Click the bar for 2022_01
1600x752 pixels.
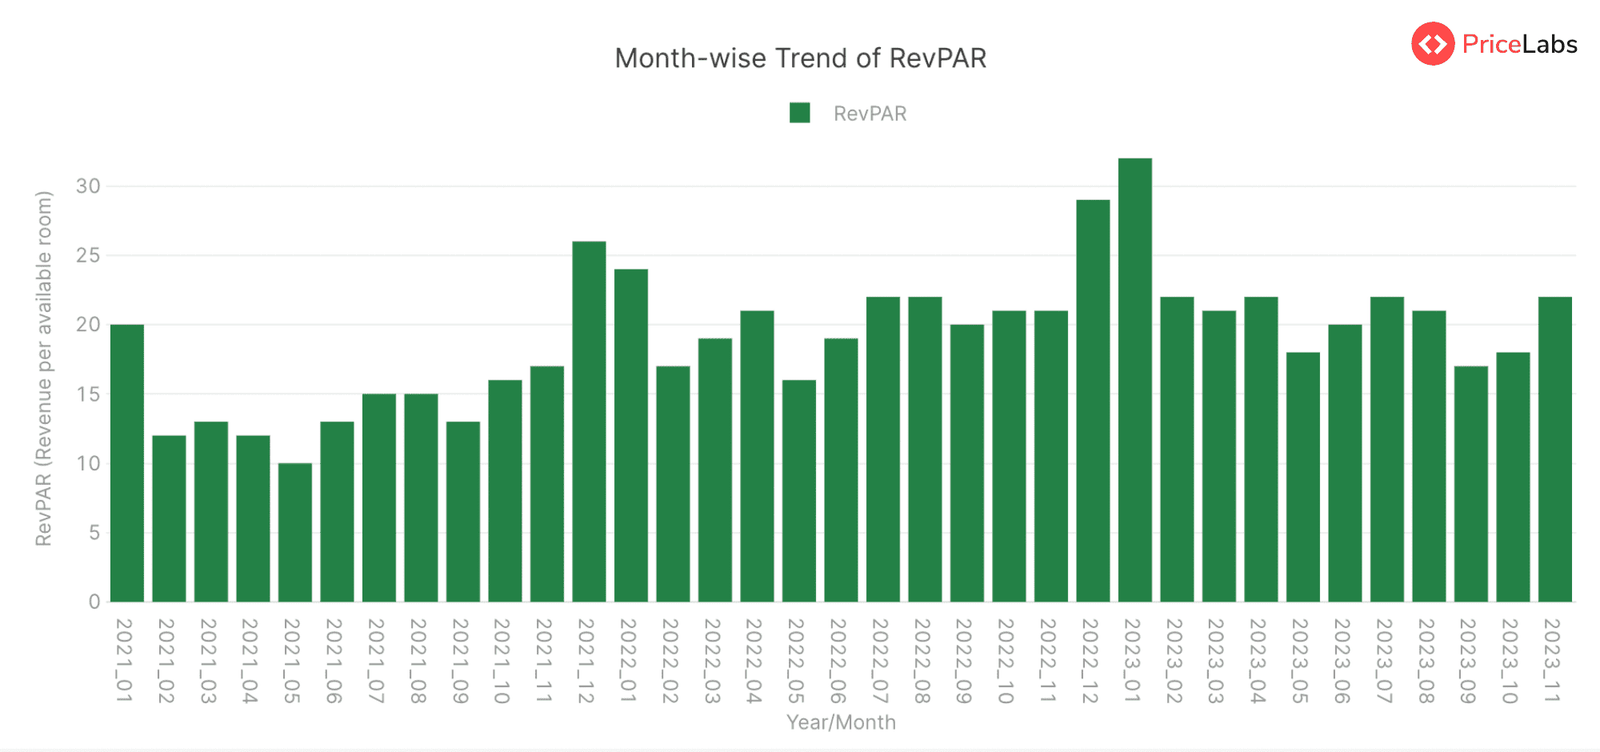coord(631,435)
